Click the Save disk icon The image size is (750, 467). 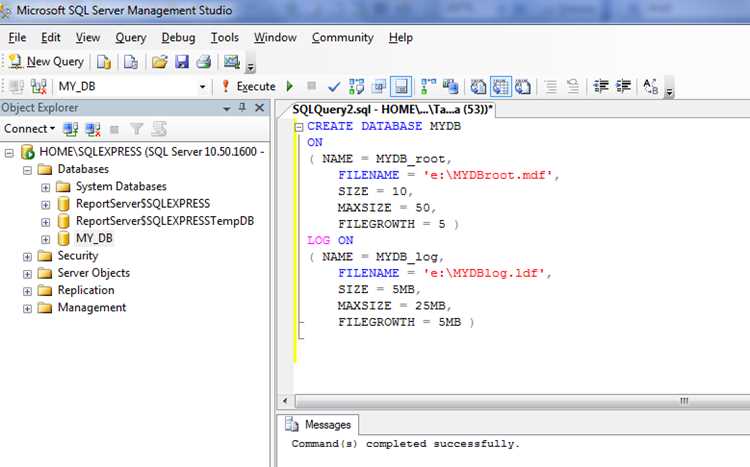tap(182, 62)
